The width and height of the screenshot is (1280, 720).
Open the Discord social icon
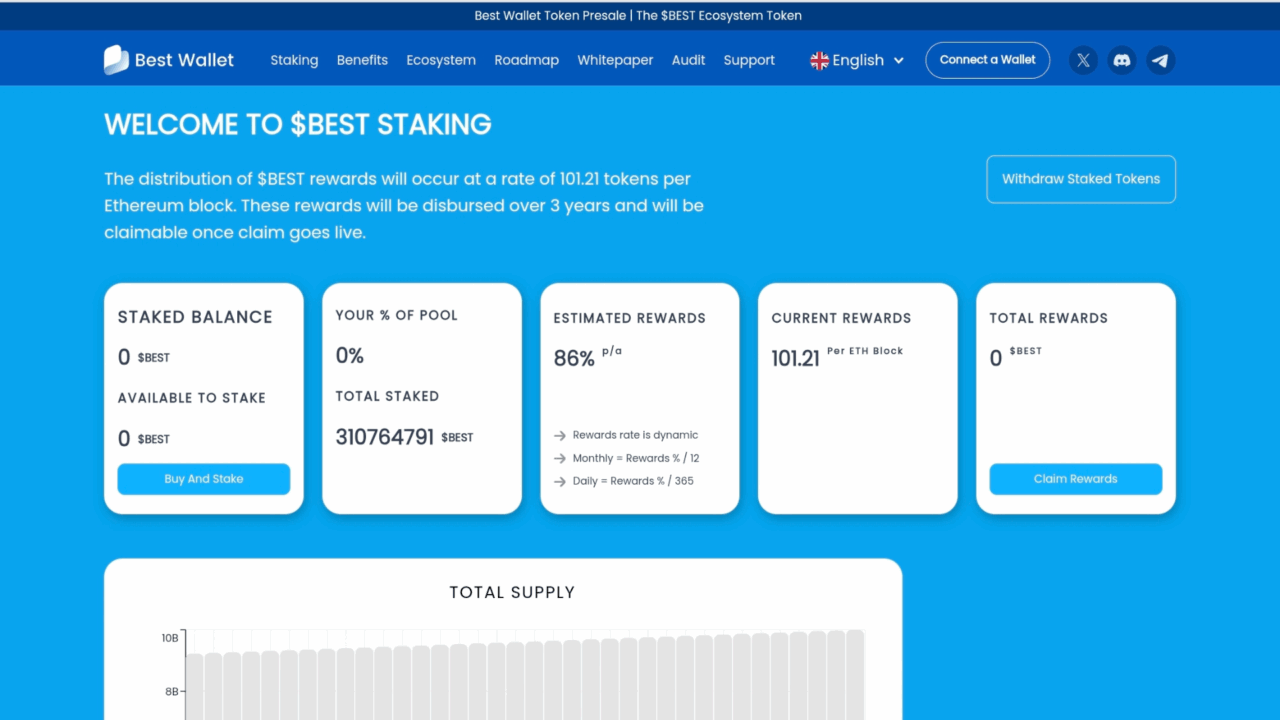click(1122, 60)
